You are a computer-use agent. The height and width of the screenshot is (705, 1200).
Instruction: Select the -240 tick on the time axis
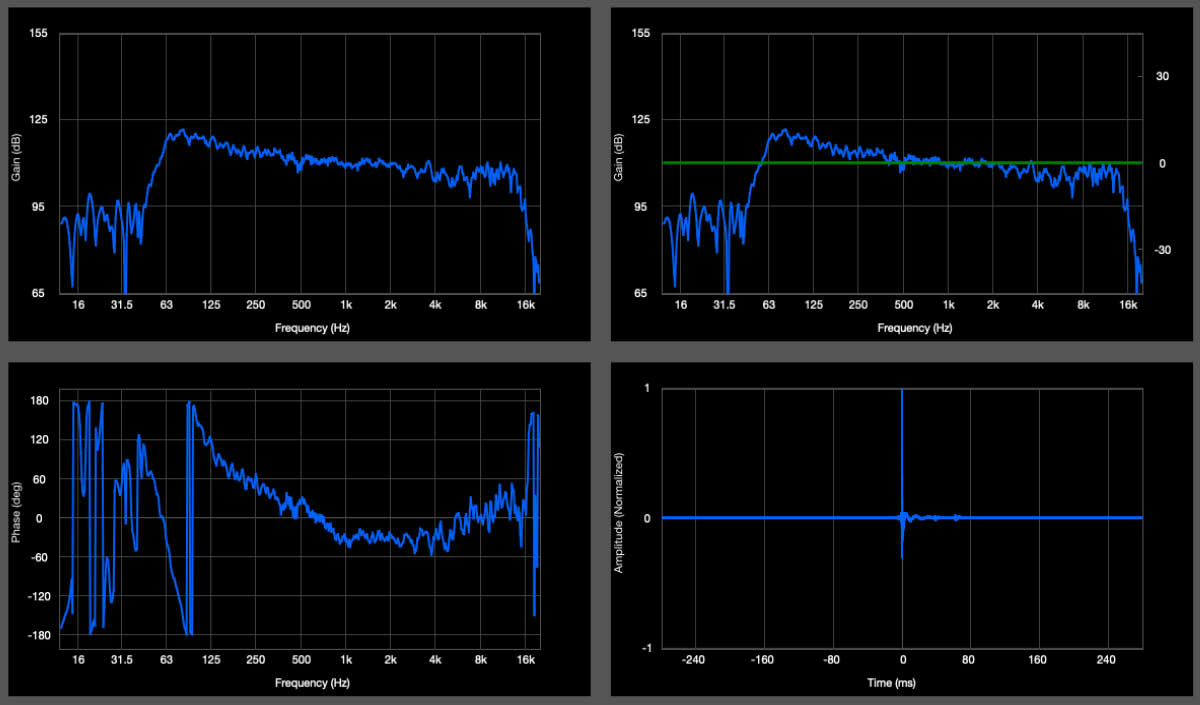pyautogui.click(x=694, y=660)
